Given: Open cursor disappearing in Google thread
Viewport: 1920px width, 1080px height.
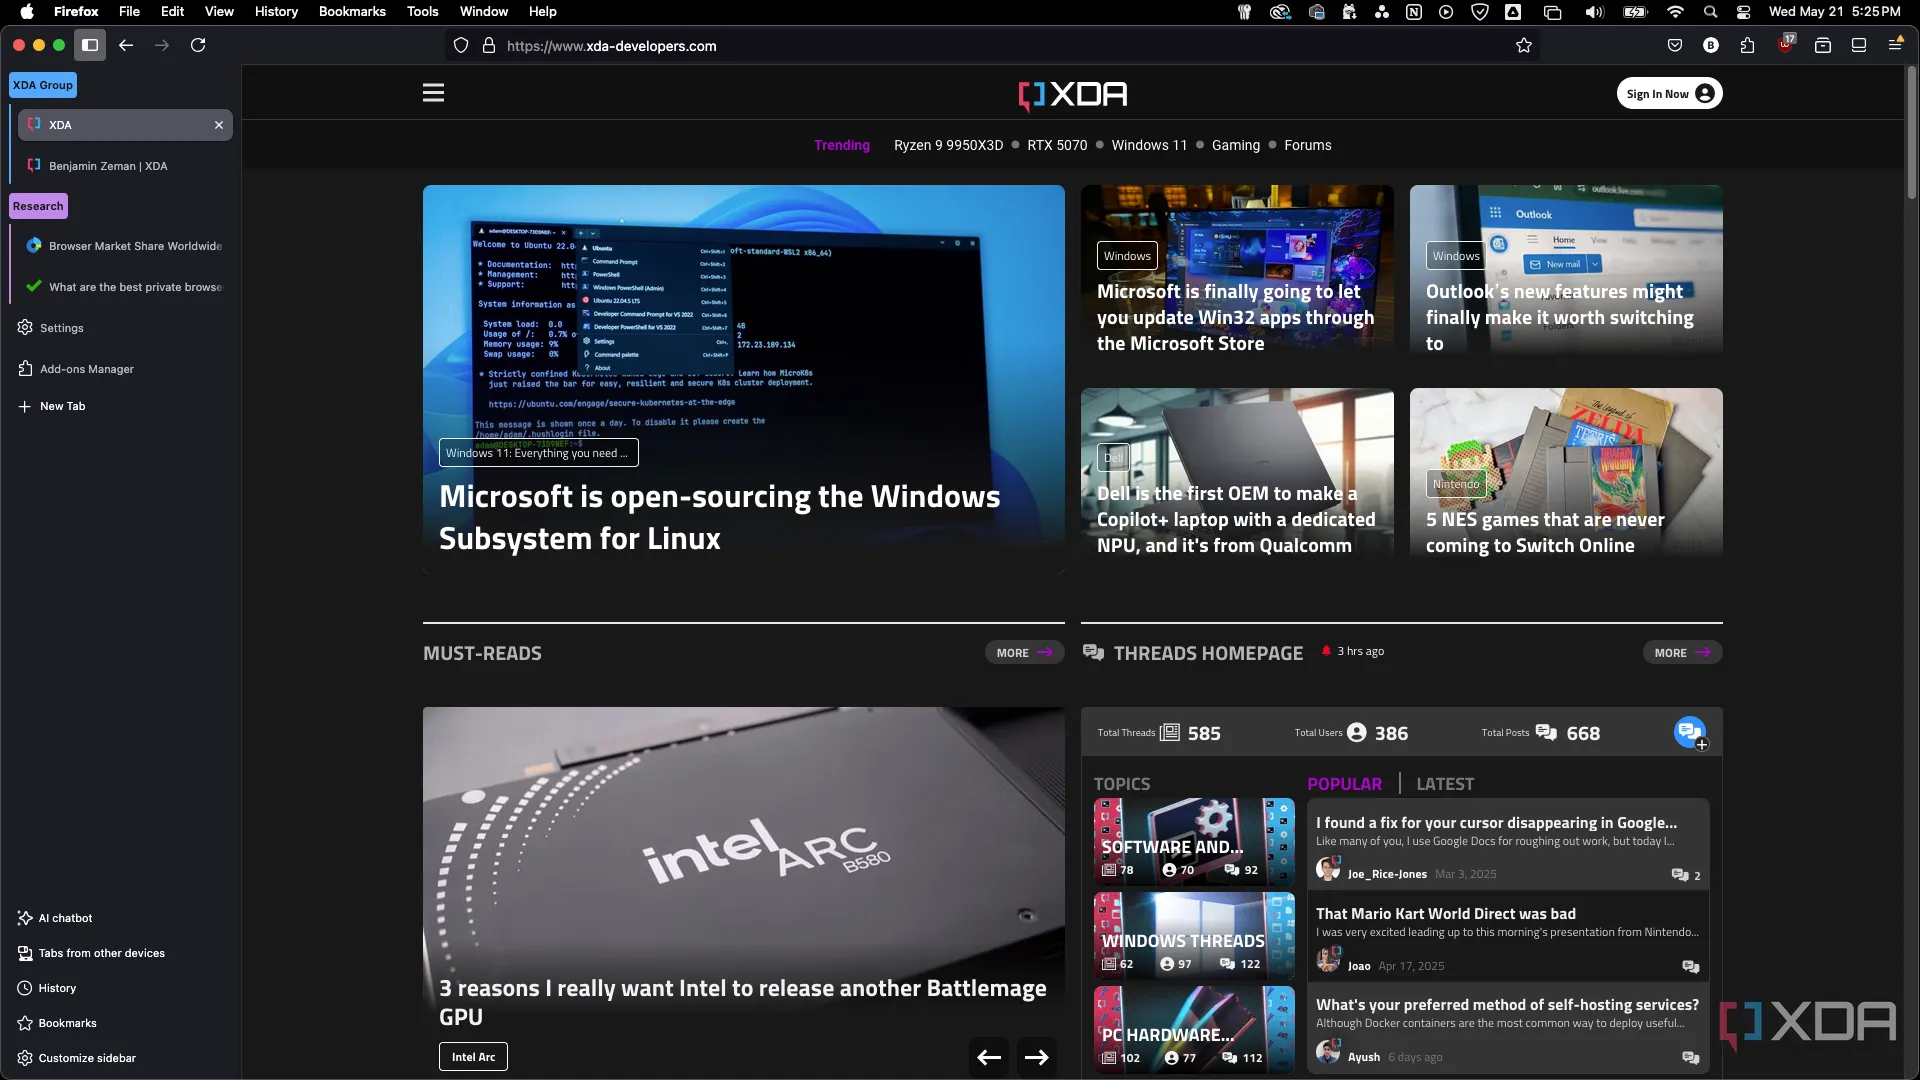Looking at the screenshot, I should [x=1496, y=823].
